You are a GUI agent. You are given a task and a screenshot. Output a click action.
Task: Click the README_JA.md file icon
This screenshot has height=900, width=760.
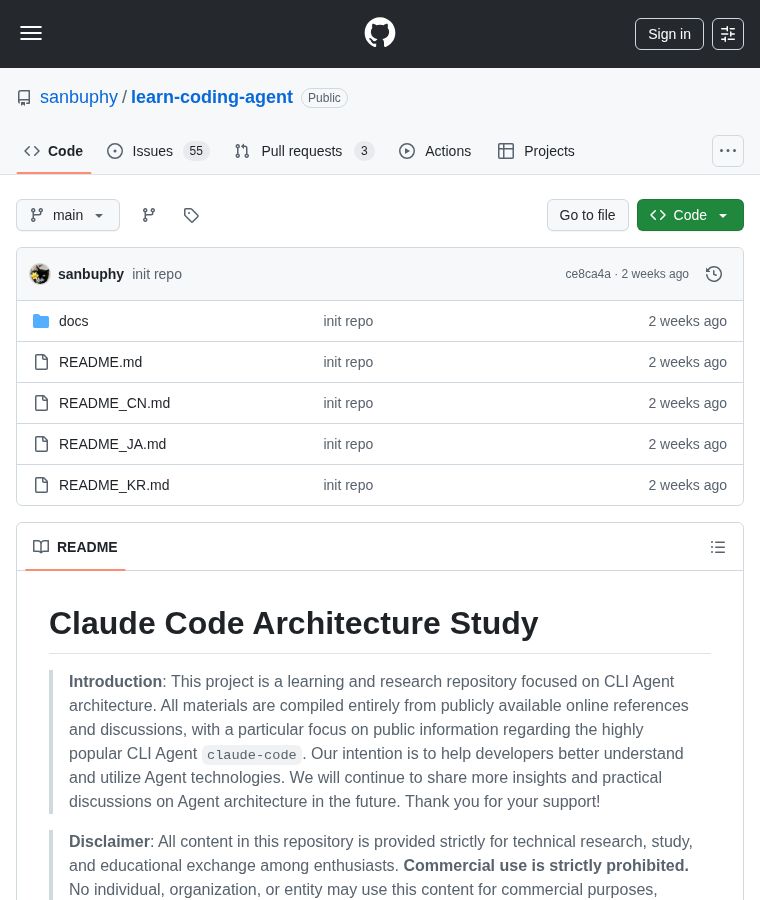coord(41,444)
